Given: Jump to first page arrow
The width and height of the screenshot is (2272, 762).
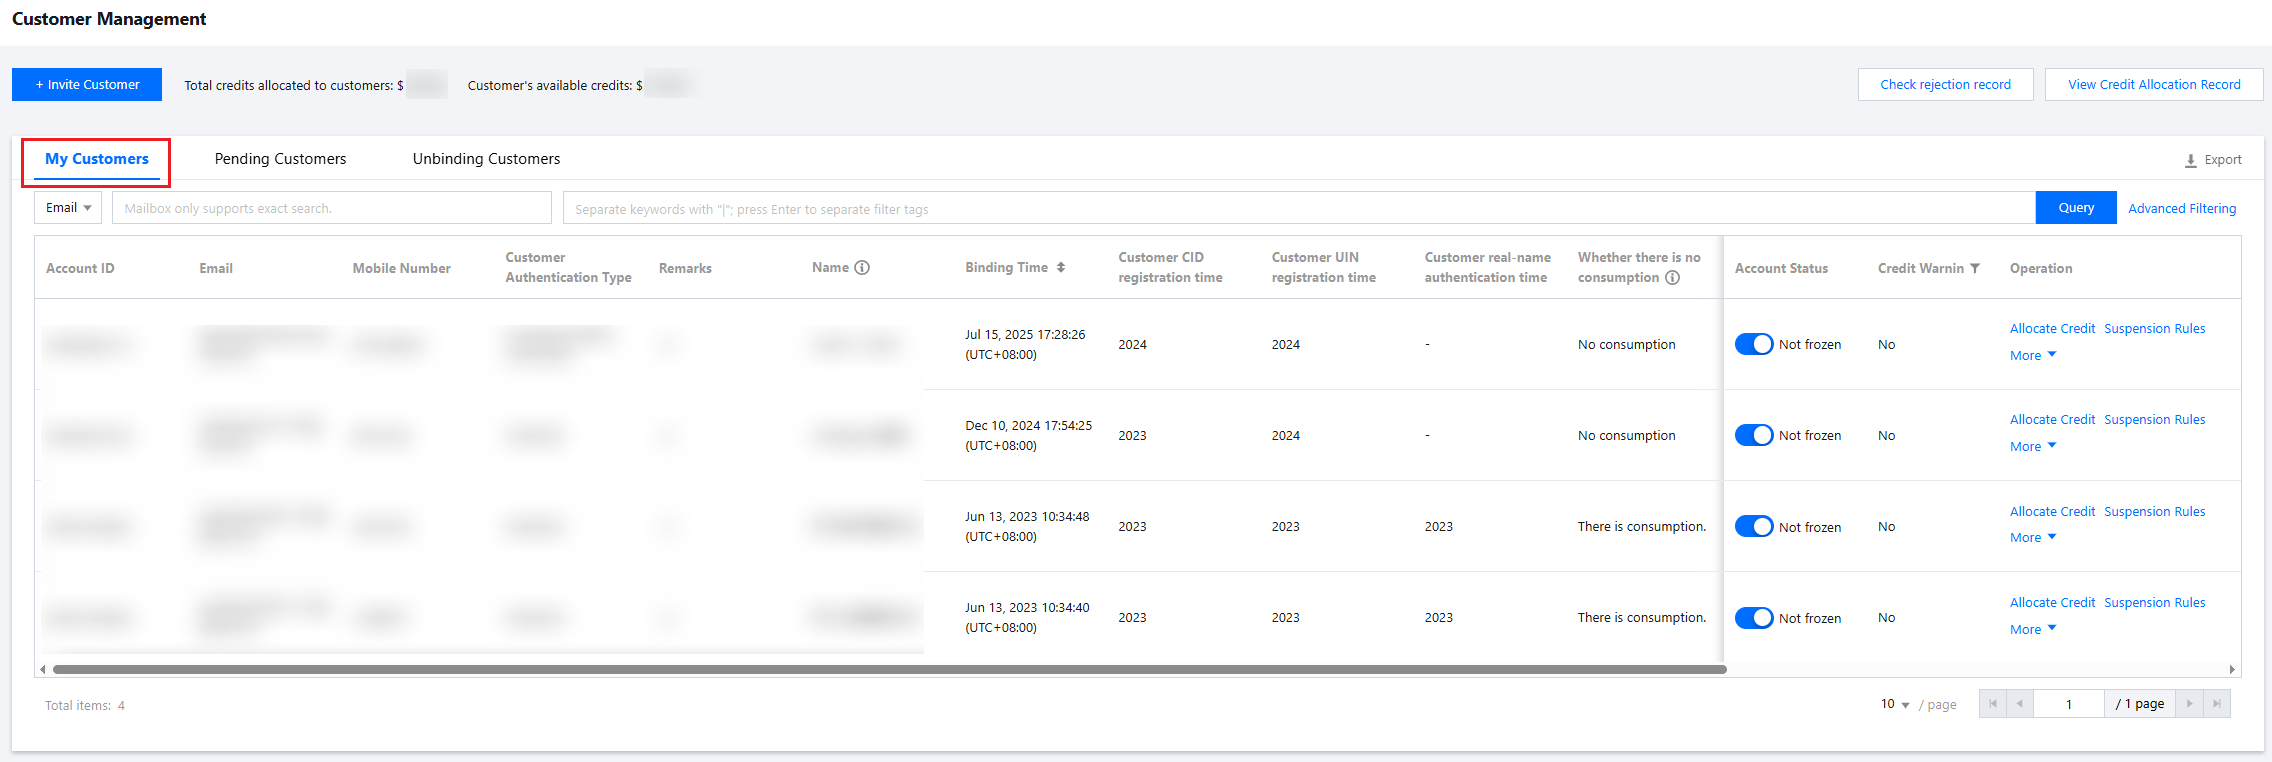Looking at the screenshot, I should click(1992, 704).
